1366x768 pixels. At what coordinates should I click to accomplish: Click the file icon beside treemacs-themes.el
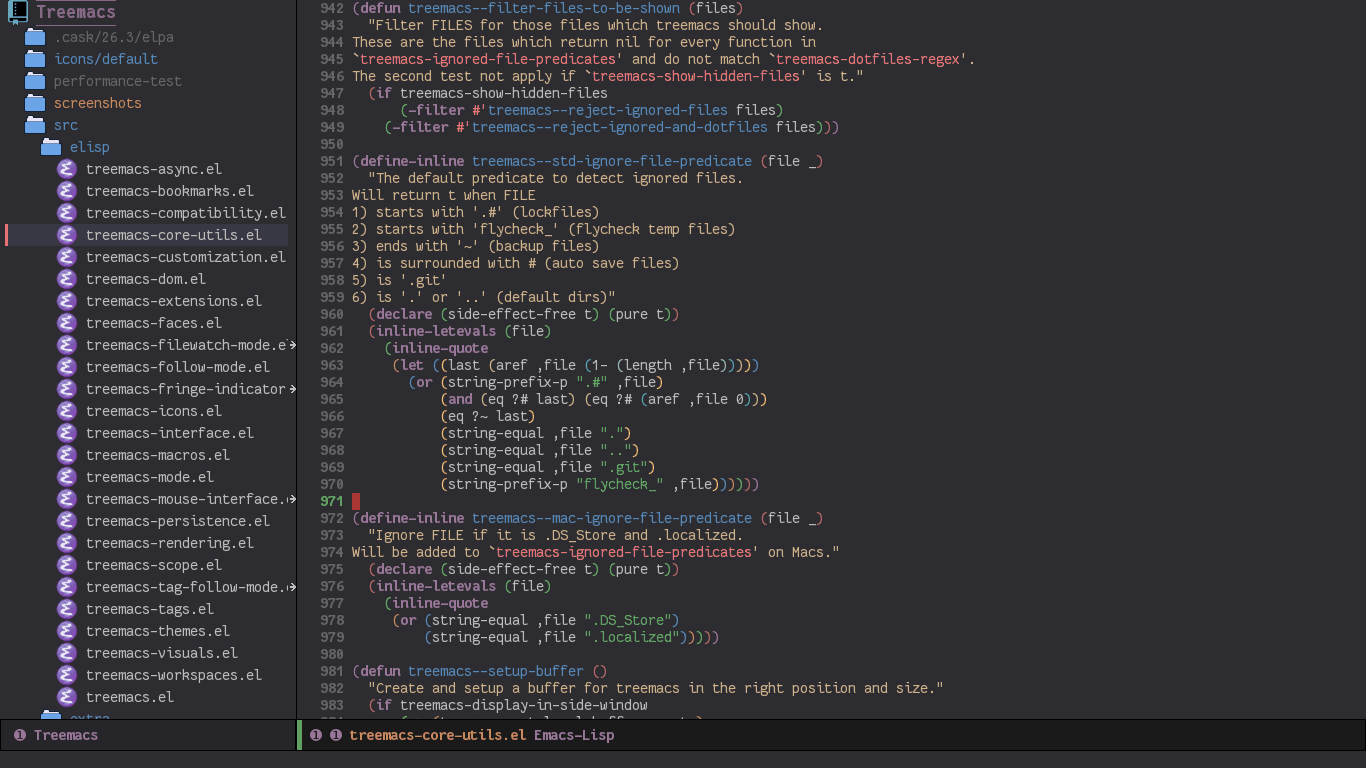[x=66, y=631]
